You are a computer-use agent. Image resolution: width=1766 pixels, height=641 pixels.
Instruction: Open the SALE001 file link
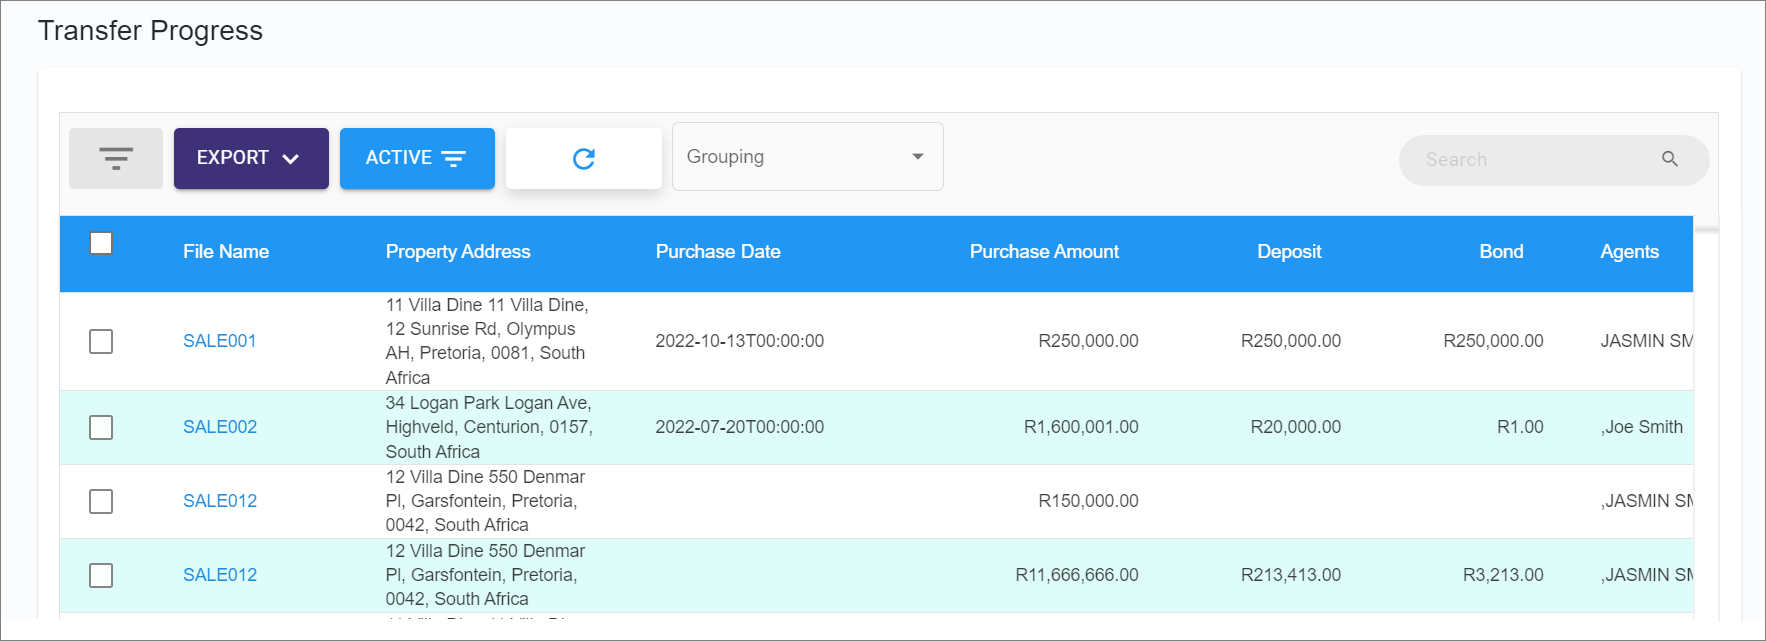pos(219,341)
